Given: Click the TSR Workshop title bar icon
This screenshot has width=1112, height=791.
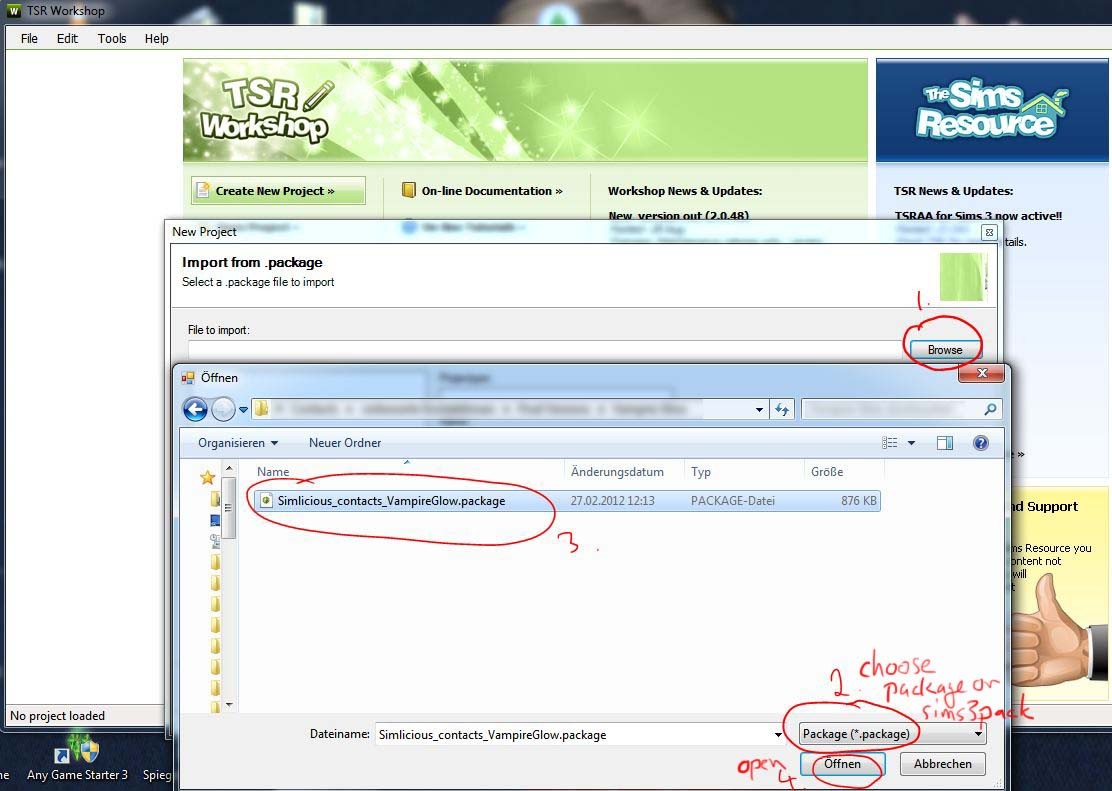Looking at the screenshot, I should 13,11.
